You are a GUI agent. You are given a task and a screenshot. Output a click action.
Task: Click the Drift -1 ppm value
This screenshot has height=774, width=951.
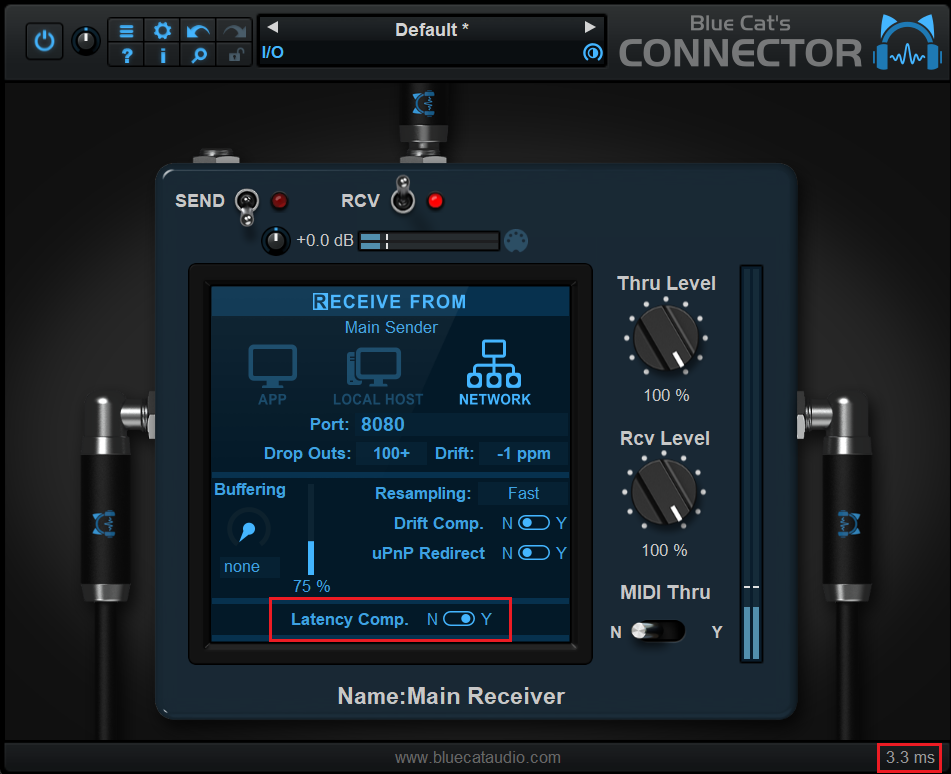tap(523, 453)
